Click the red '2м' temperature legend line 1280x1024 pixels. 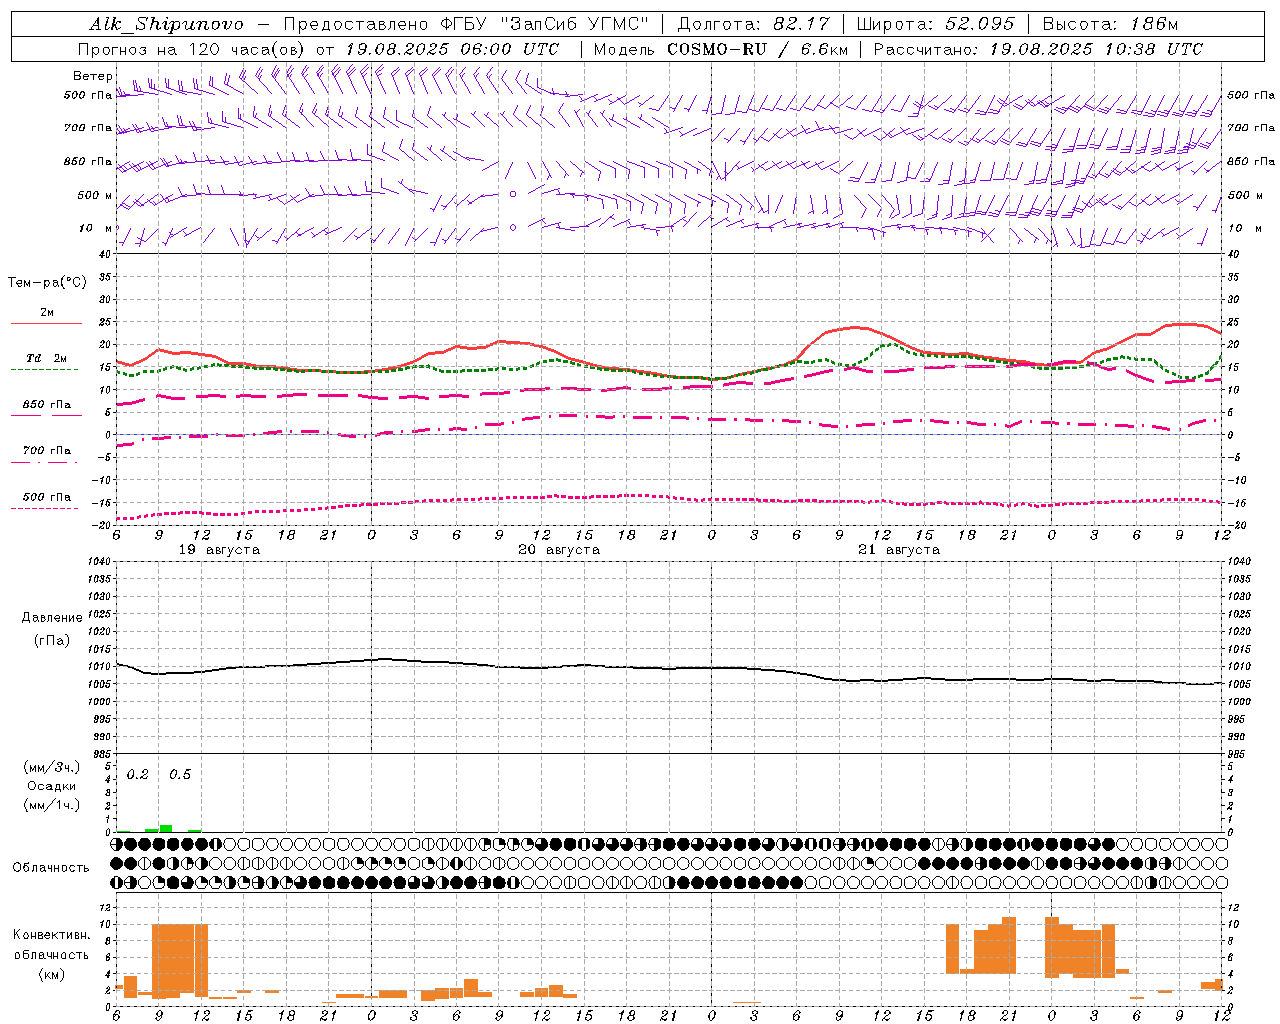tap(46, 323)
